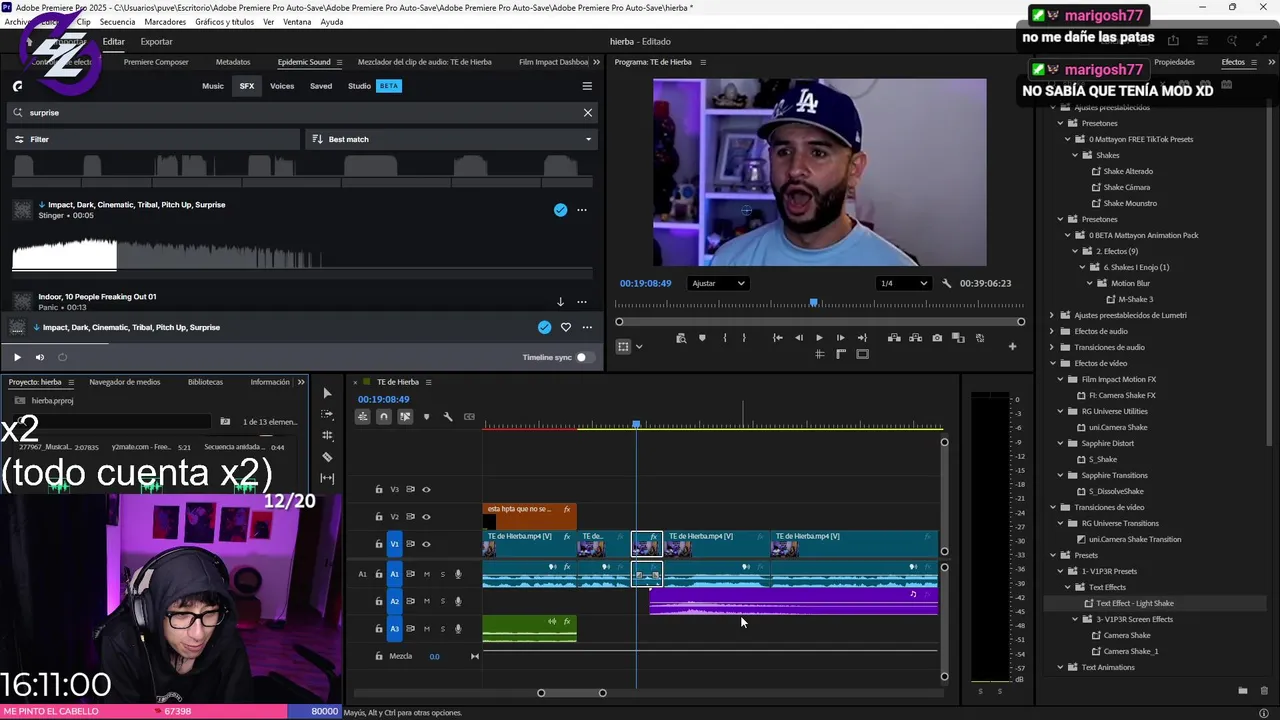Open Program monitor wrench settings
This screenshot has width=1280, height=720.
point(946,283)
